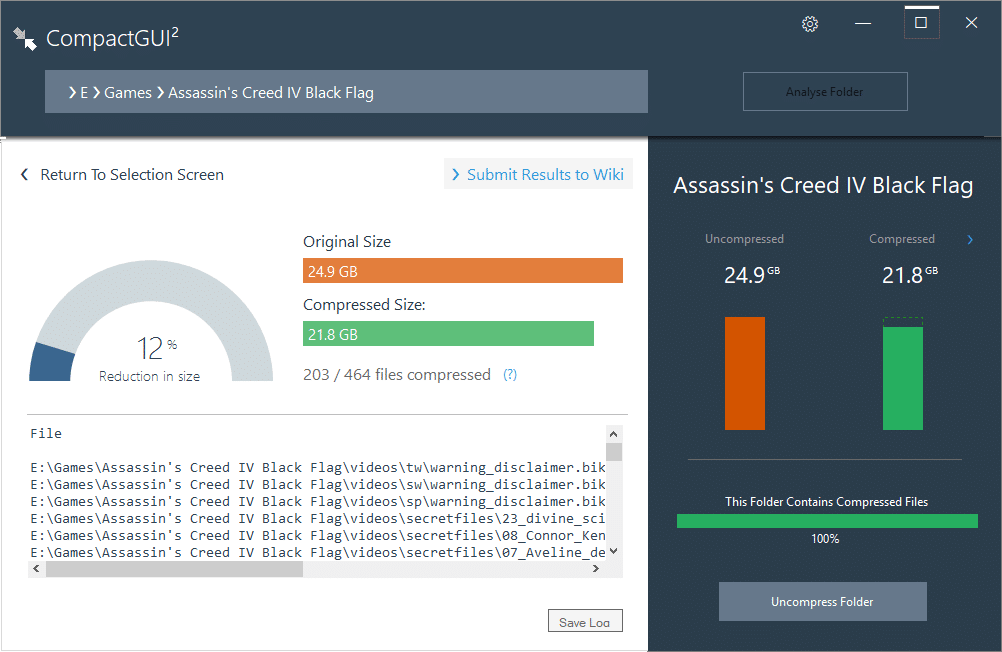Click the orange Uncompressed column bar

click(x=744, y=373)
